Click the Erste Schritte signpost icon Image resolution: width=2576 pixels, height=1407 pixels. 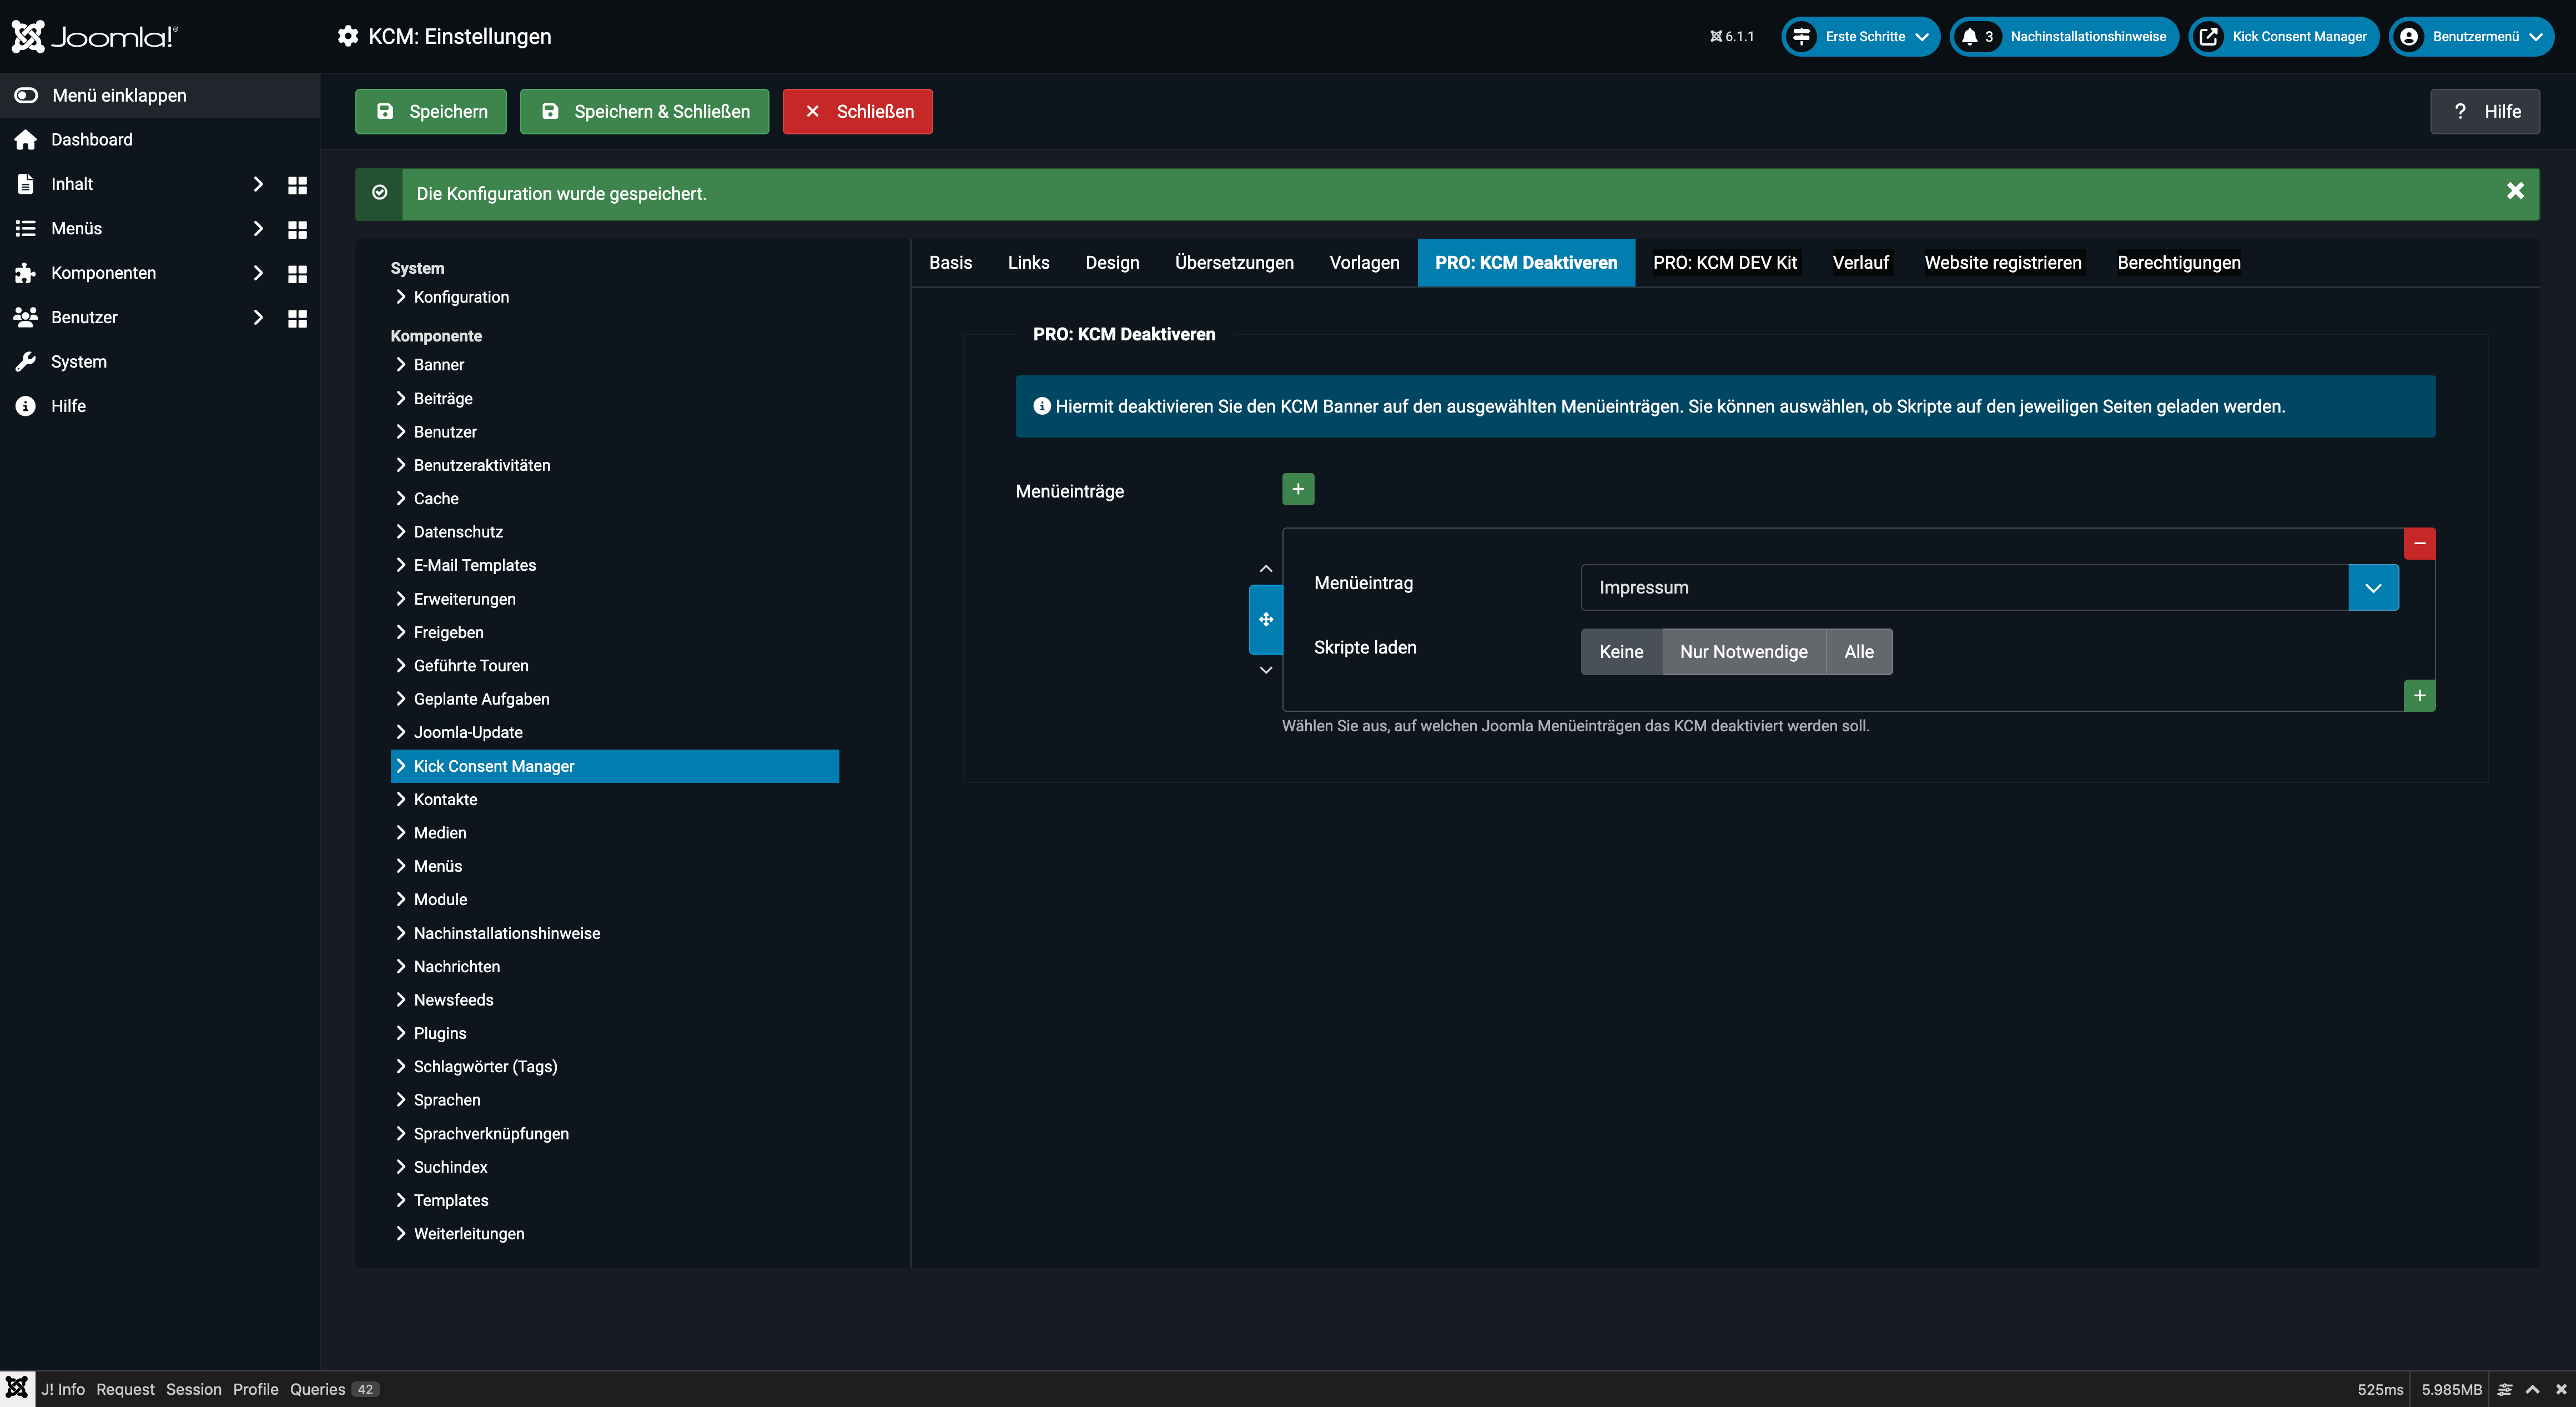pos(1801,37)
